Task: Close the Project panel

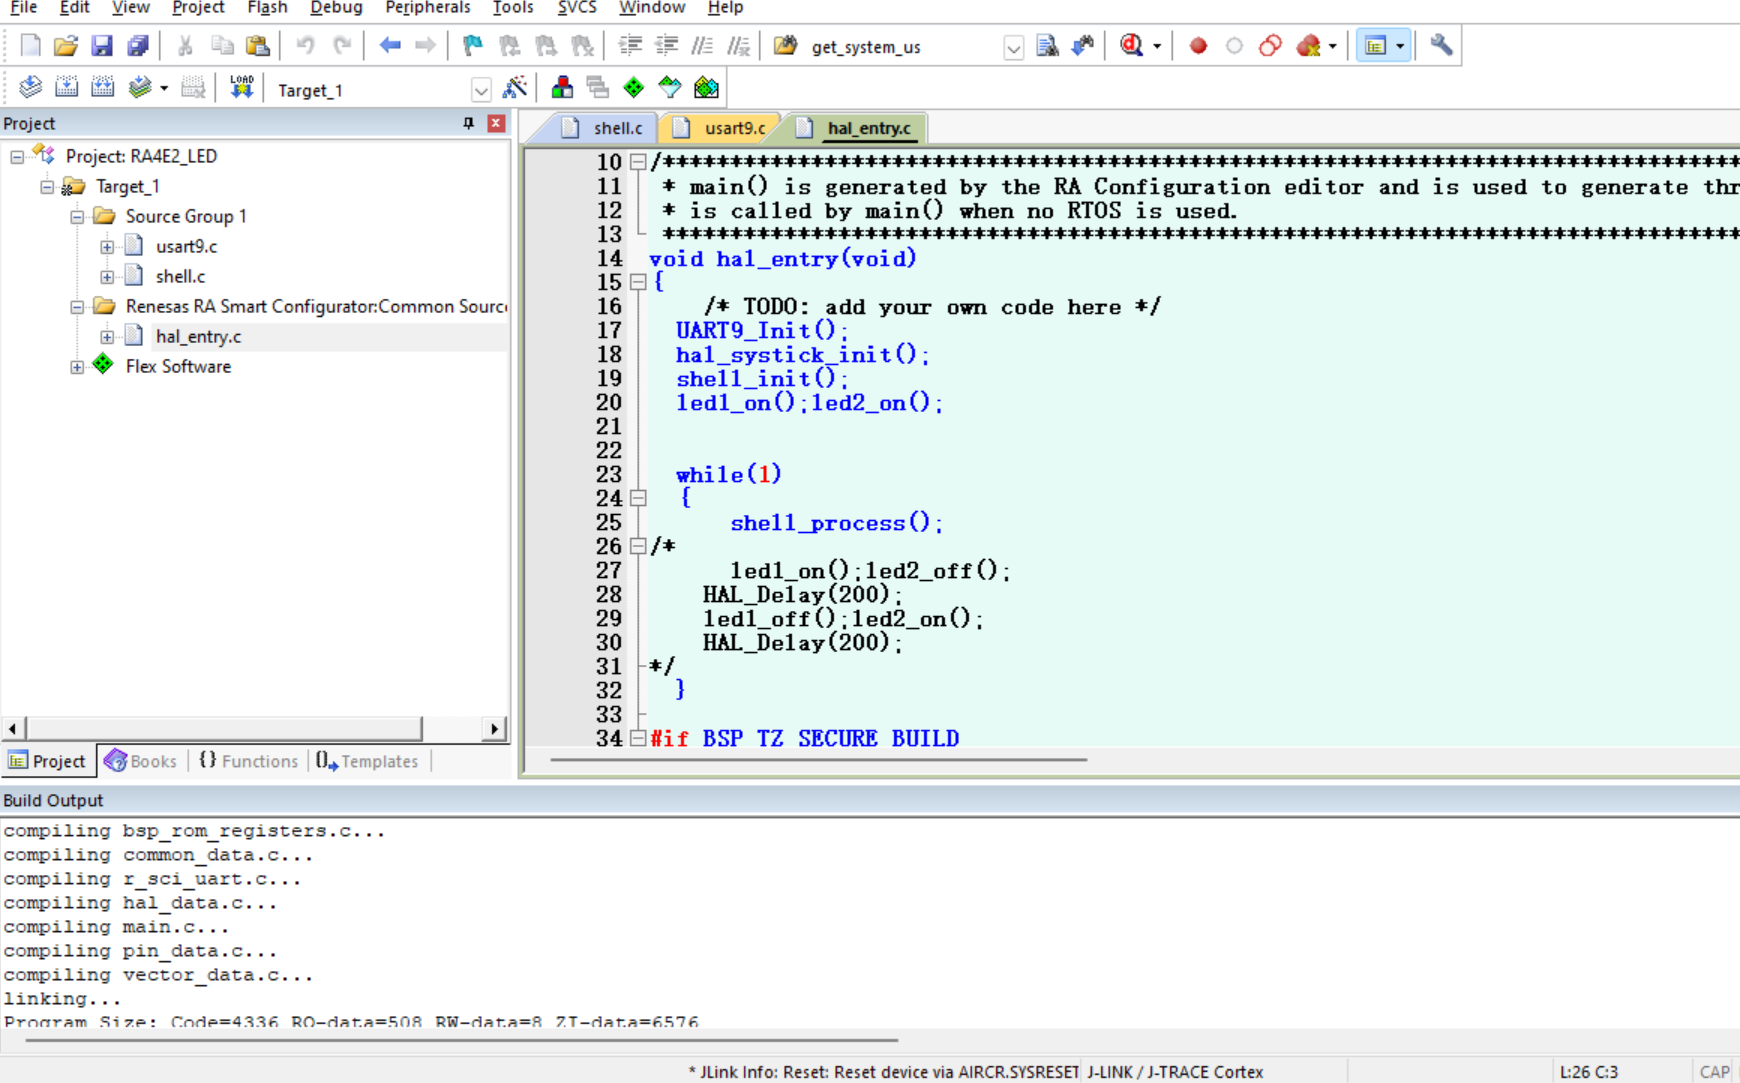Action: point(496,123)
